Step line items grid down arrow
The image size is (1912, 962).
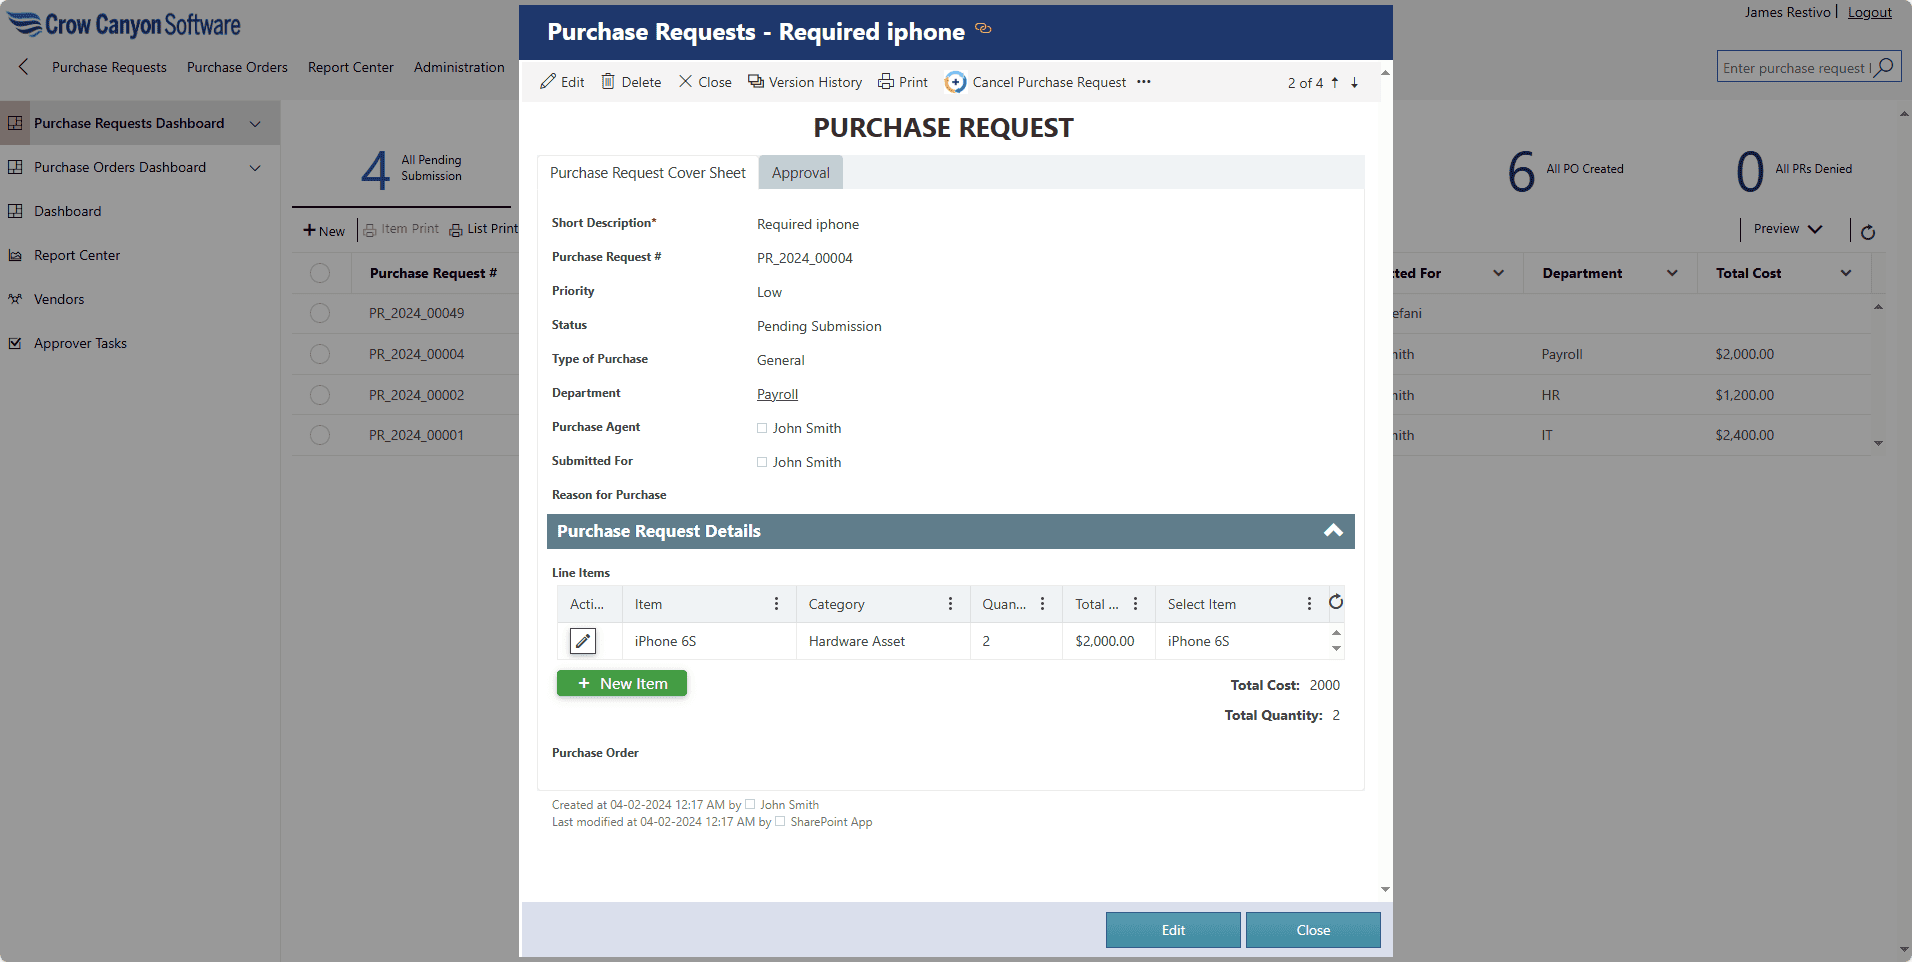coord(1336,649)
